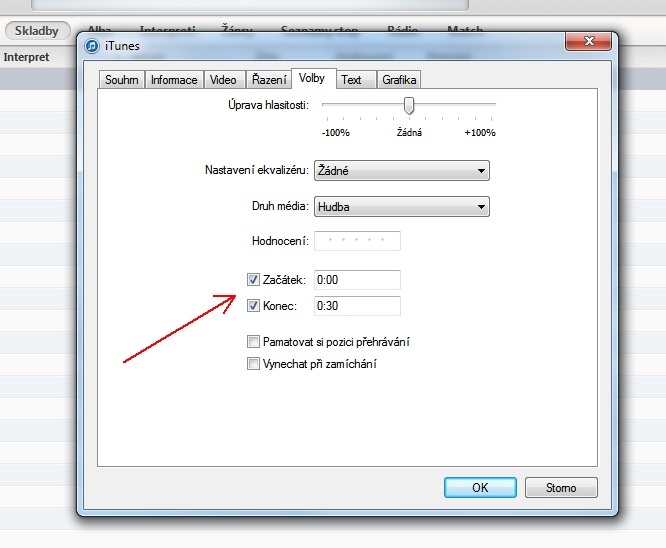Go to the Řazení tab
This screenshot has width=666, height=548.
click(x=267, y=80)
